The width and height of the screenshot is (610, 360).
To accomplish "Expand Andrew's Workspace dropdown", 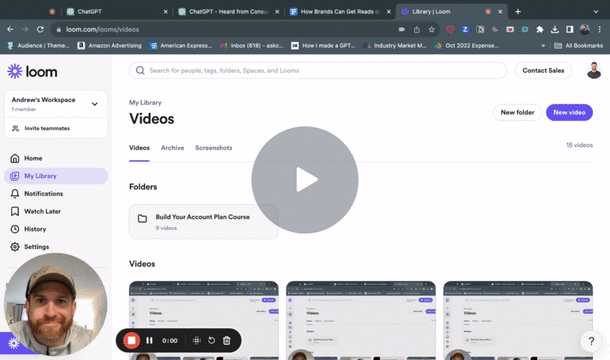I will 95,104.
